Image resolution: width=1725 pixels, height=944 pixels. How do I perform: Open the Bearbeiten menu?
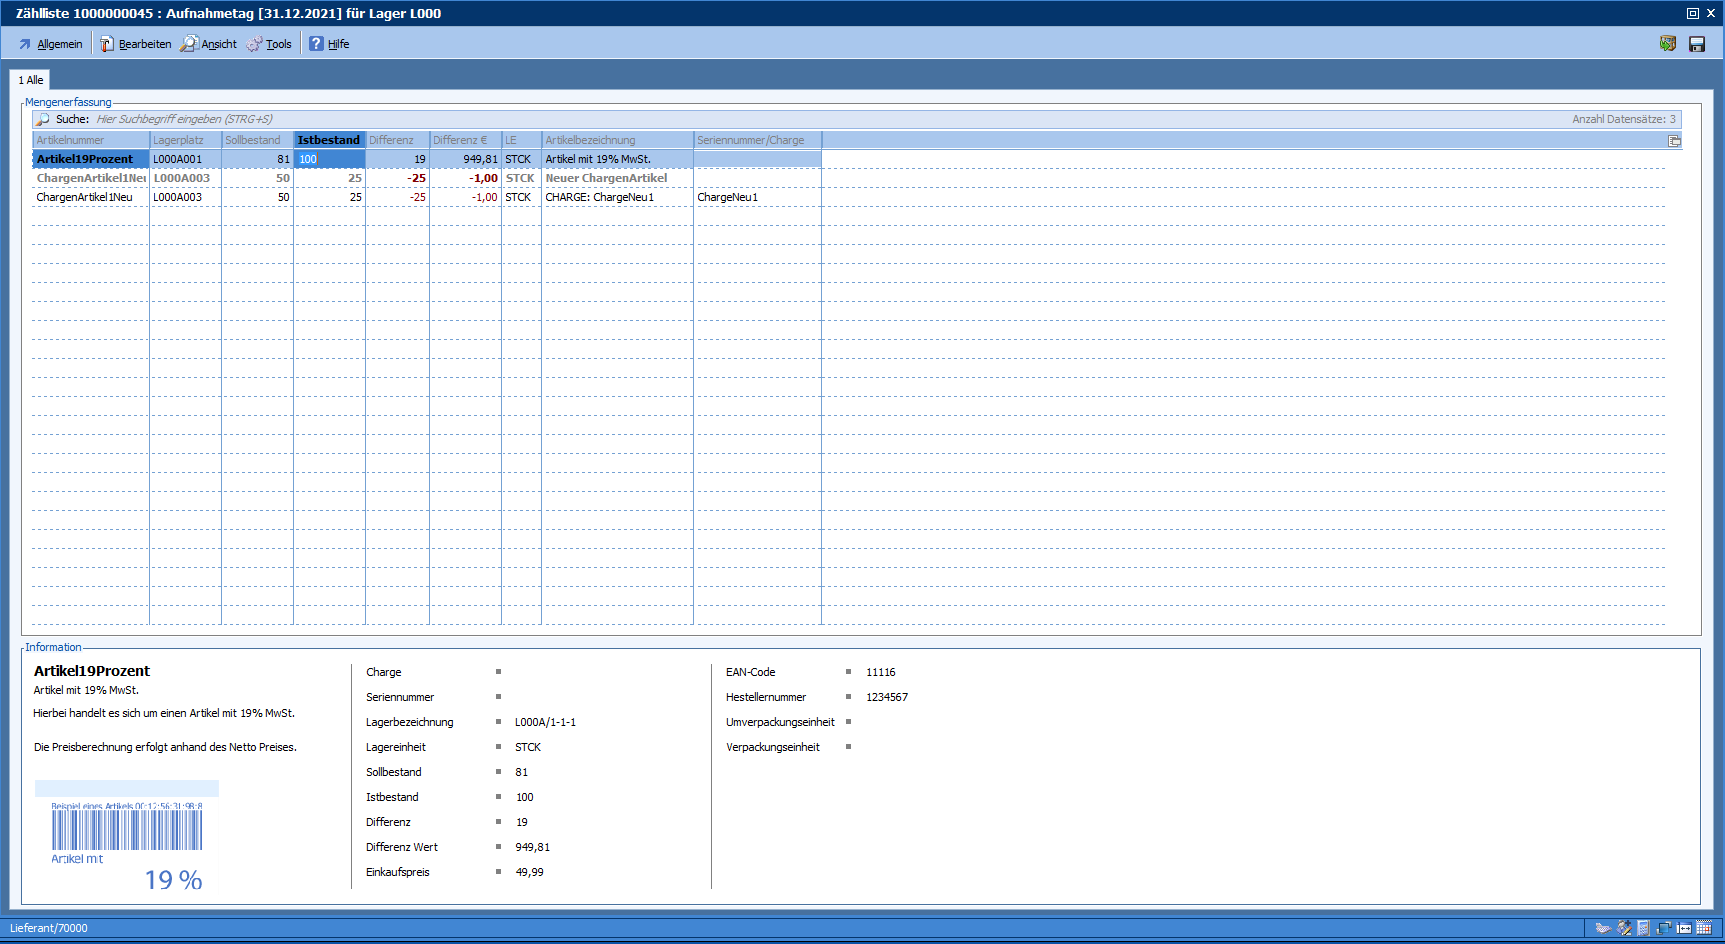point(135,44)
